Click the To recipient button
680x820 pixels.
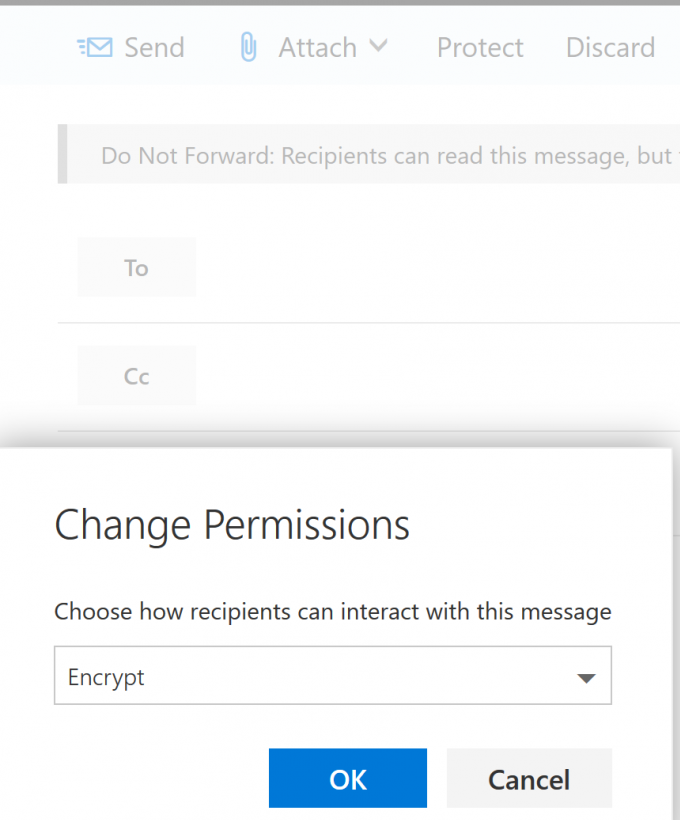point(135,267)
